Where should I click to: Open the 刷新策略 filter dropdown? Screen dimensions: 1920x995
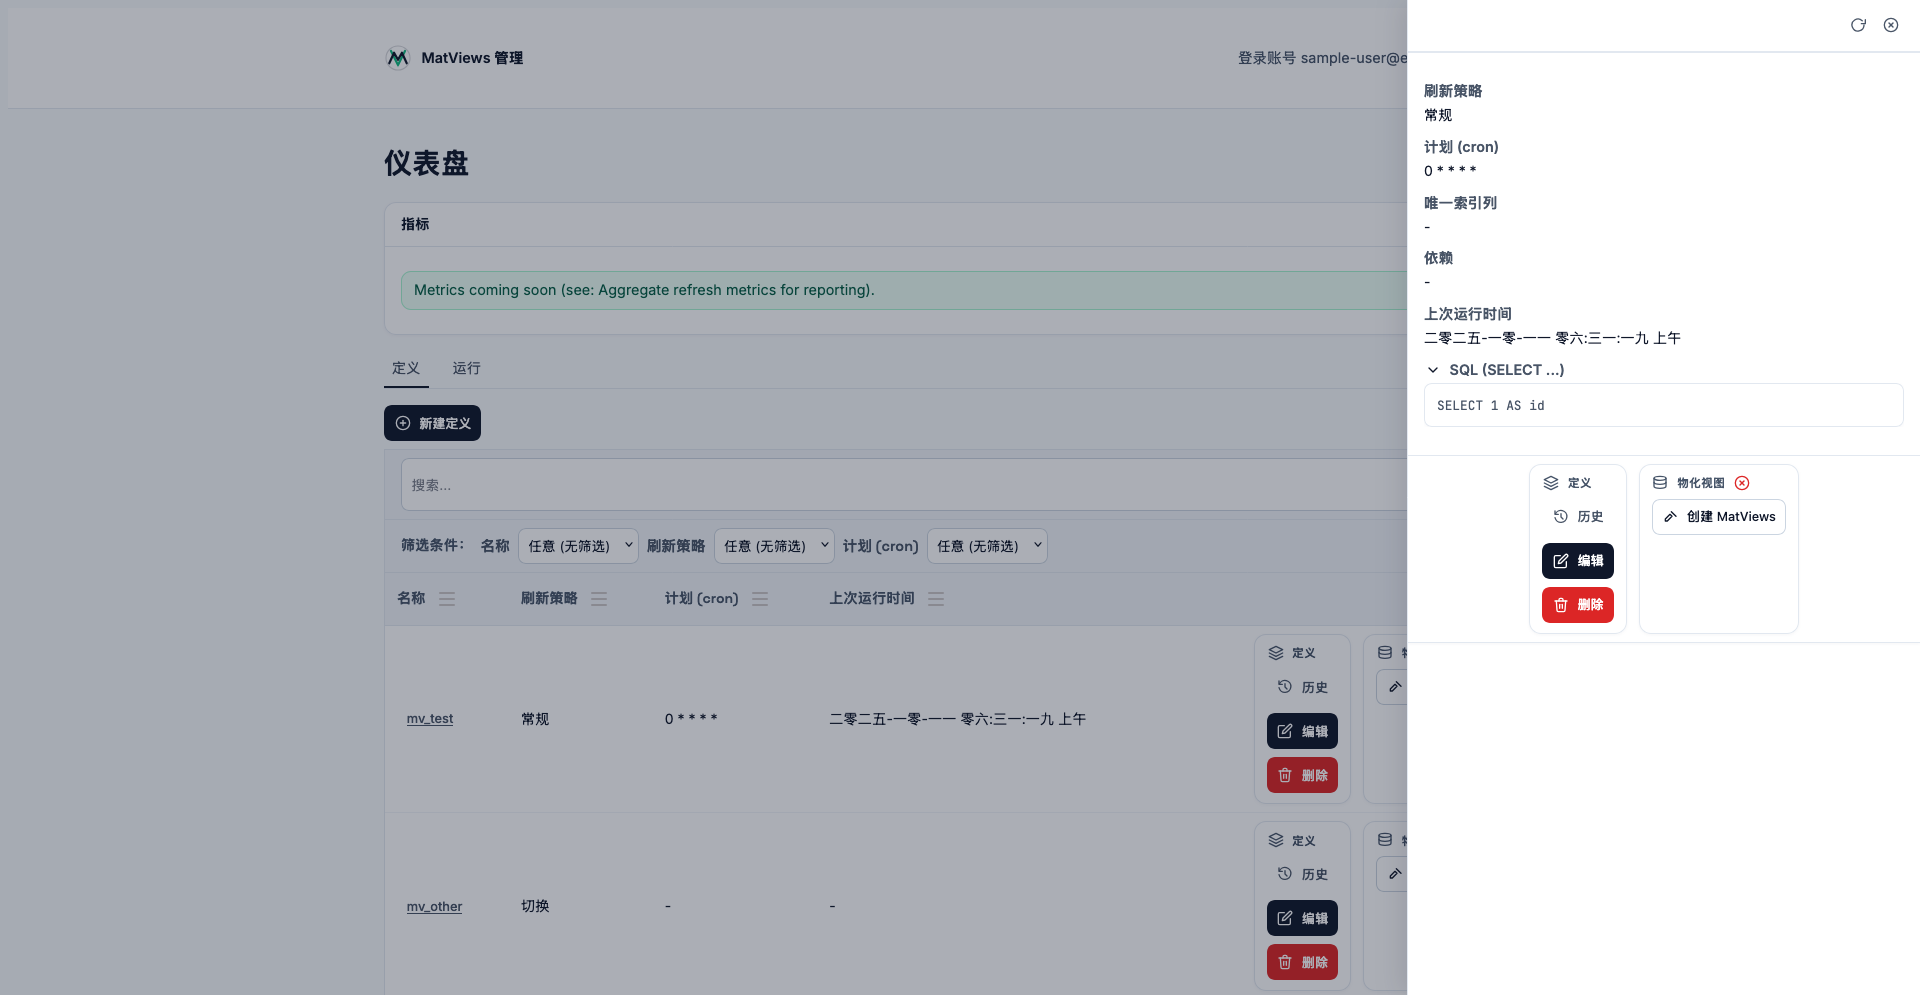(x=775, y=546)
